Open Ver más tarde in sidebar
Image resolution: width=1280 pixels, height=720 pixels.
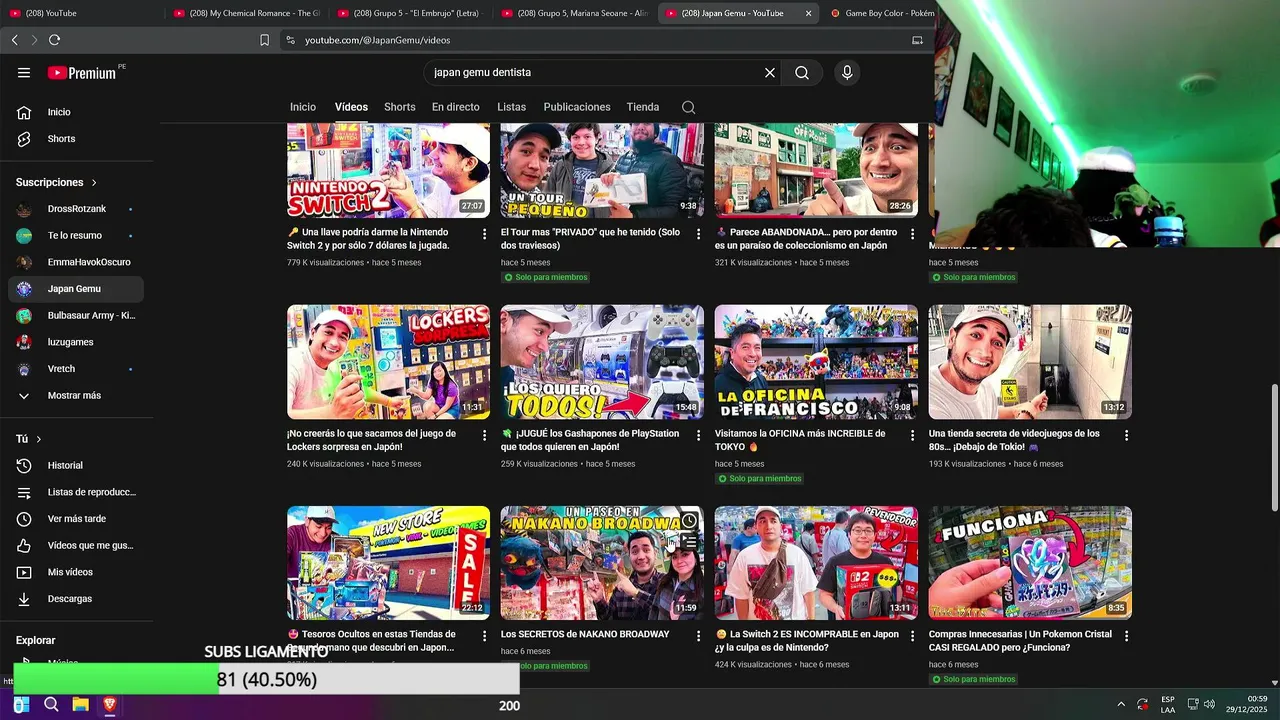click(75, 519)
